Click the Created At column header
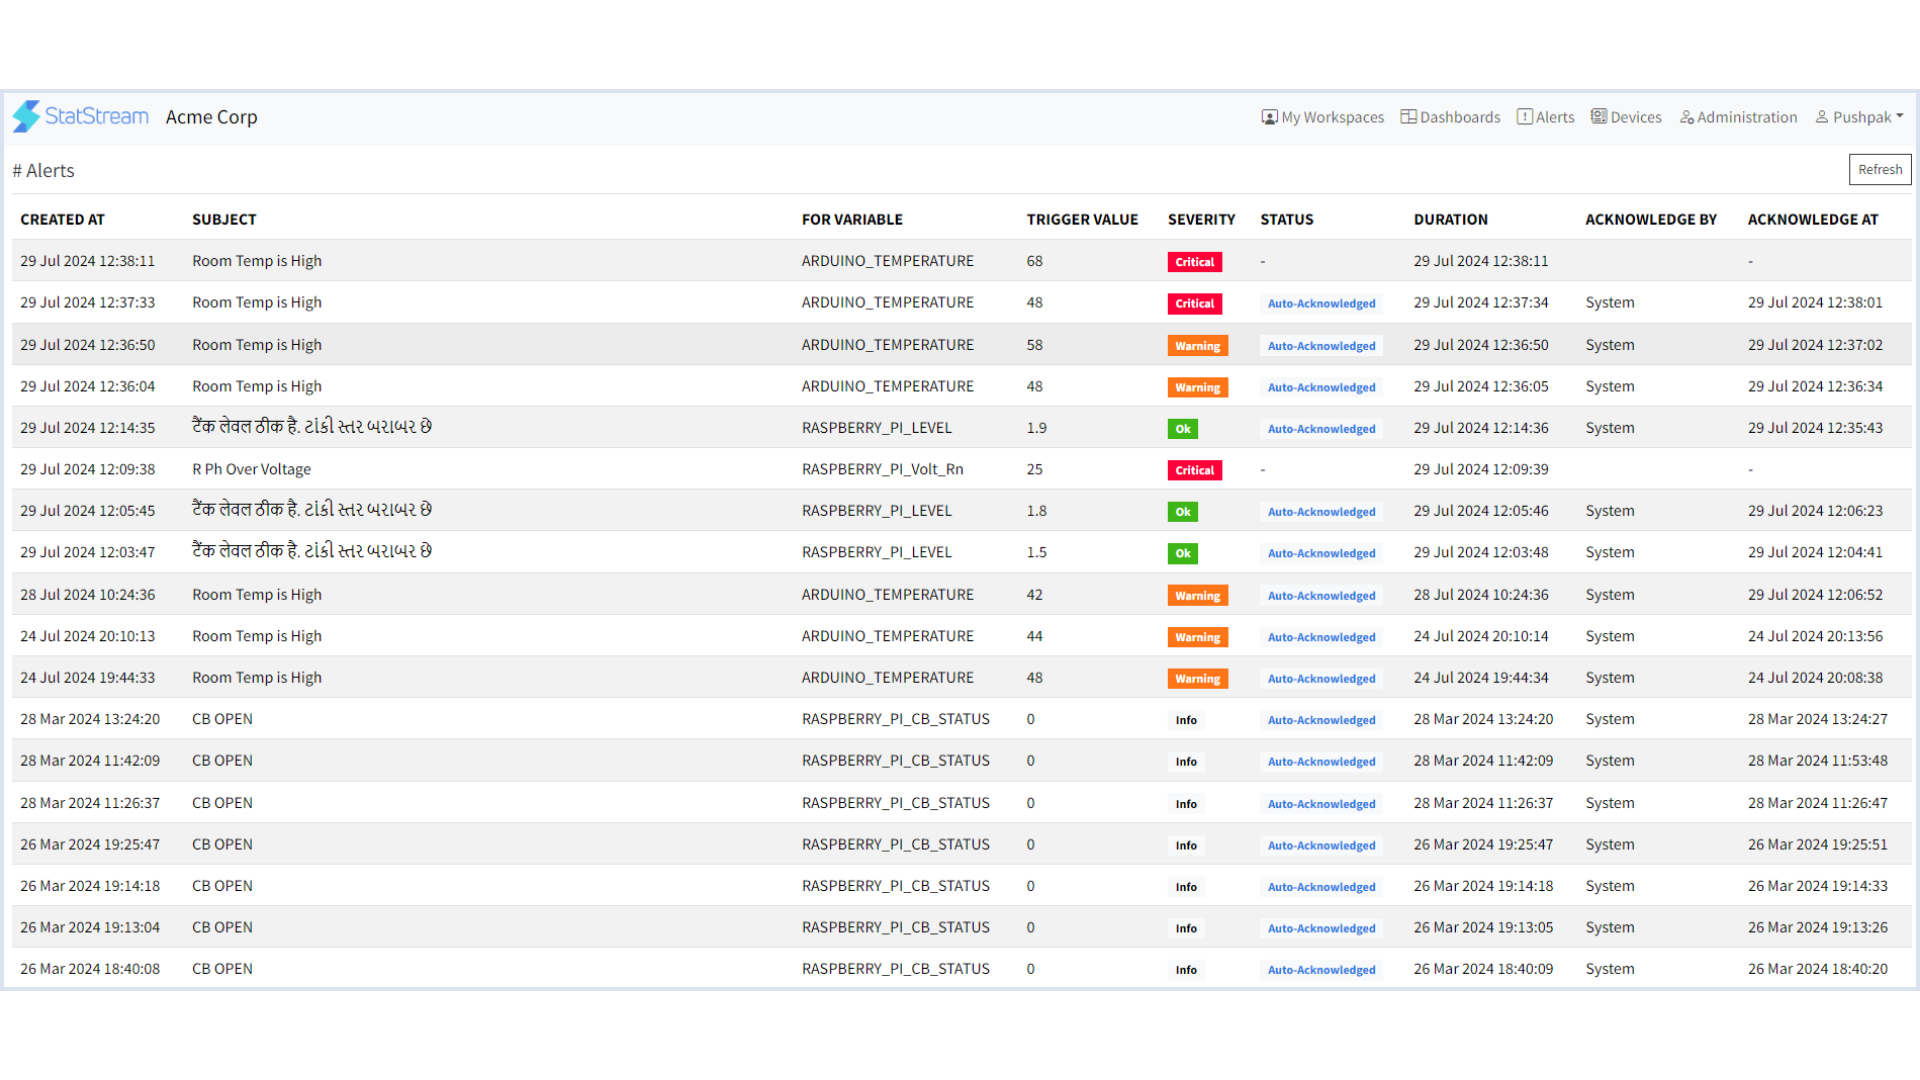1920x1080 pixels. (x=62, y=220)
